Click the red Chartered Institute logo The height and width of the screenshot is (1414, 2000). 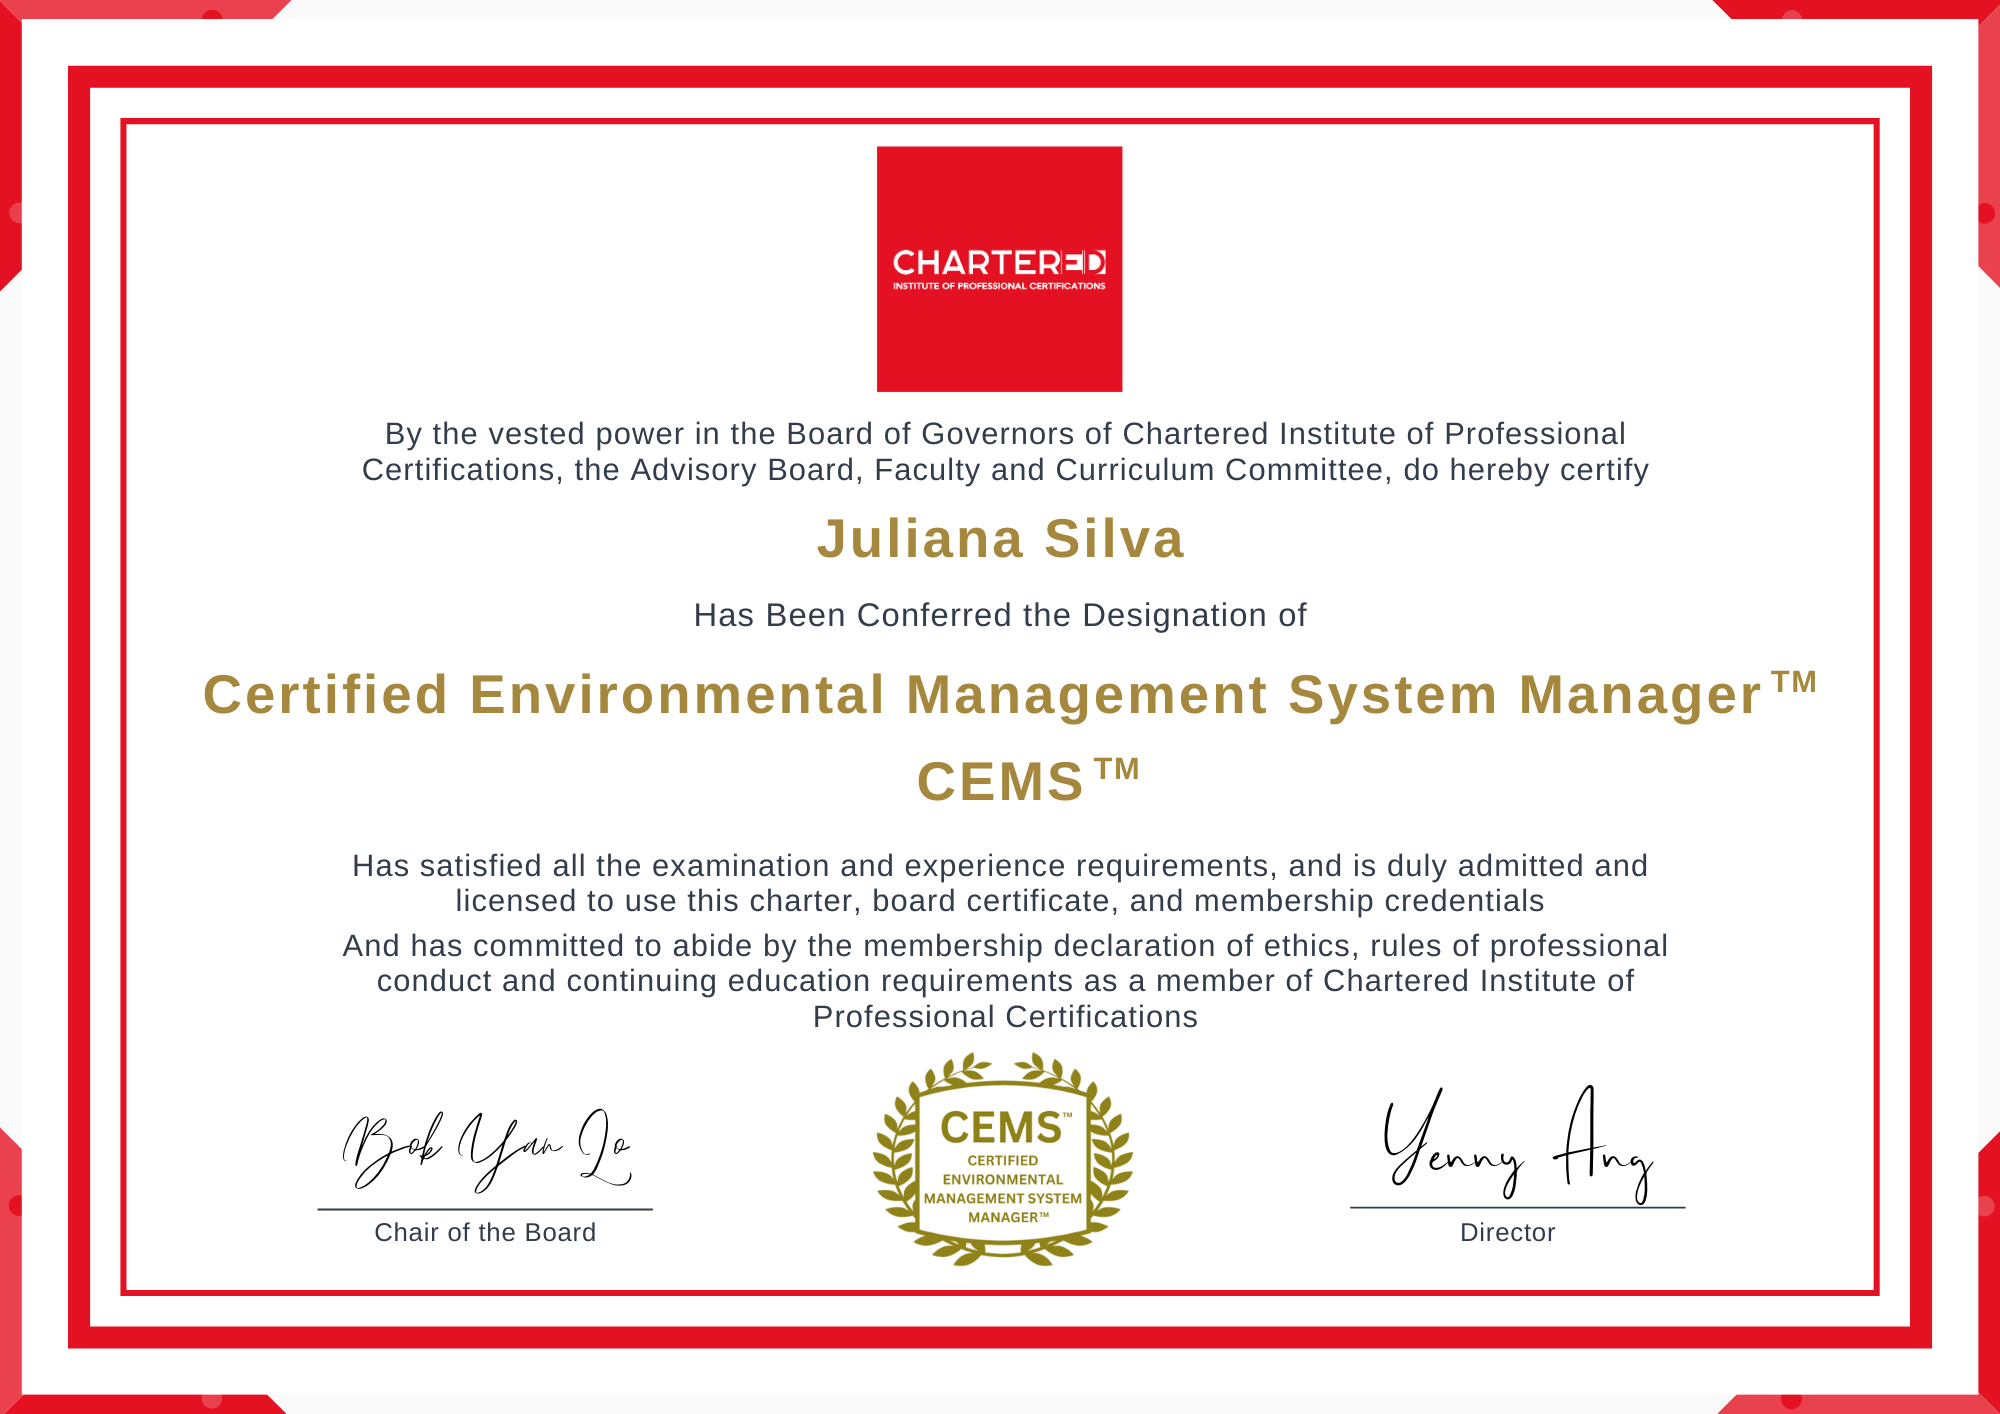(999, 269)
